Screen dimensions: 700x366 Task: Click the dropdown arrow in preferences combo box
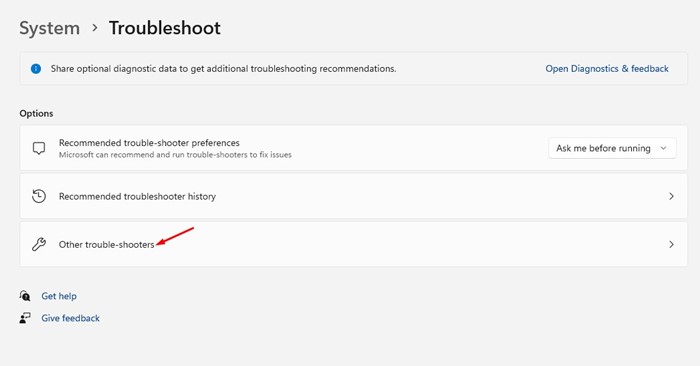pyautogui.click(x=663, y=148)
